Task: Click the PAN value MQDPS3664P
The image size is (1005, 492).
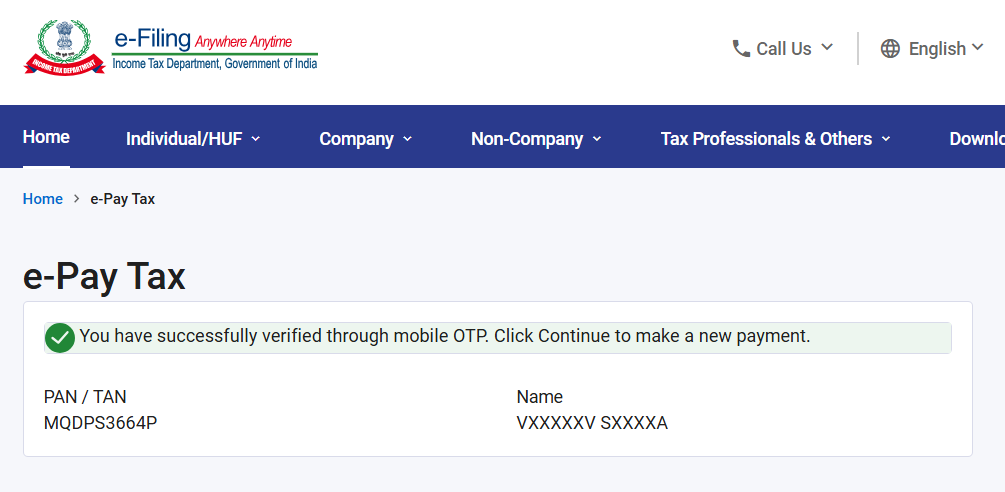Action: click(101, 423)
